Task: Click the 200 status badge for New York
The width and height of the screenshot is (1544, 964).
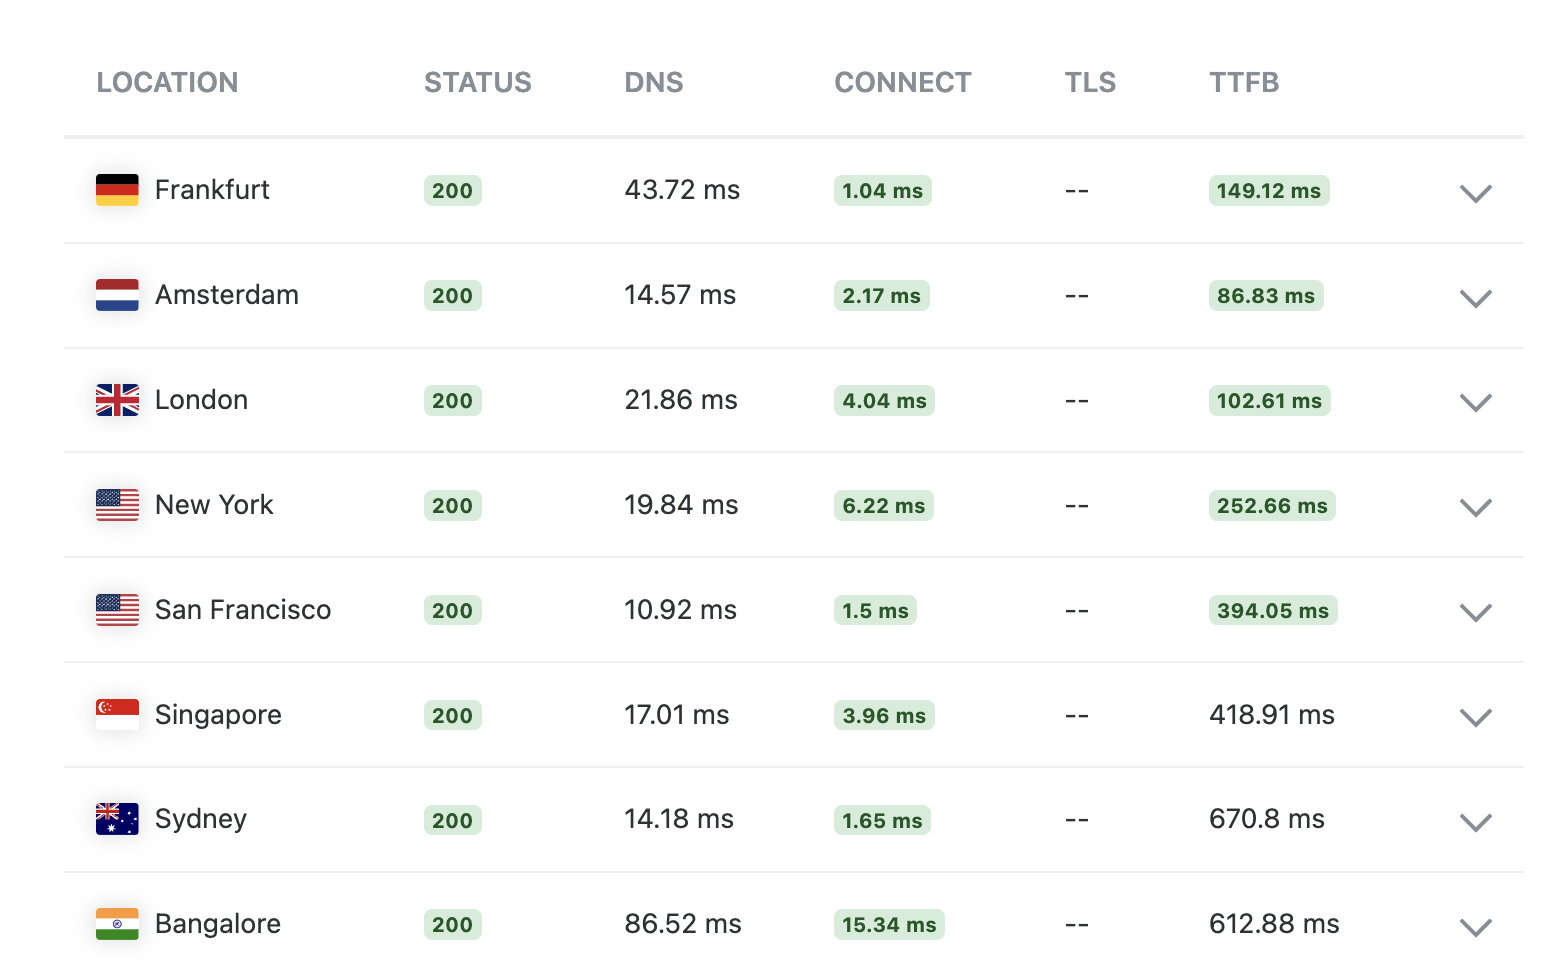Action: click(452, 506)
